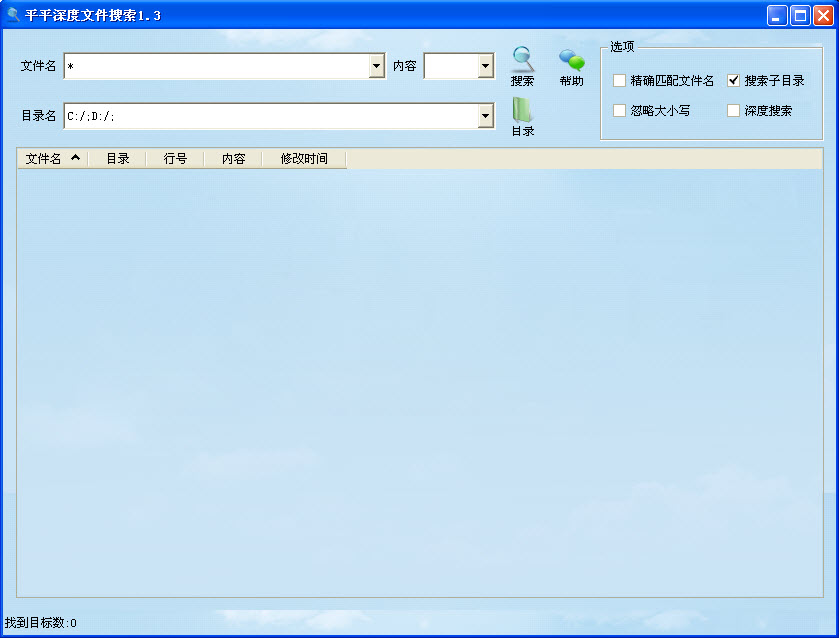This screenshot has height=638, width=839.
Task: Click the 目录 column header
Action: point(117,159)
